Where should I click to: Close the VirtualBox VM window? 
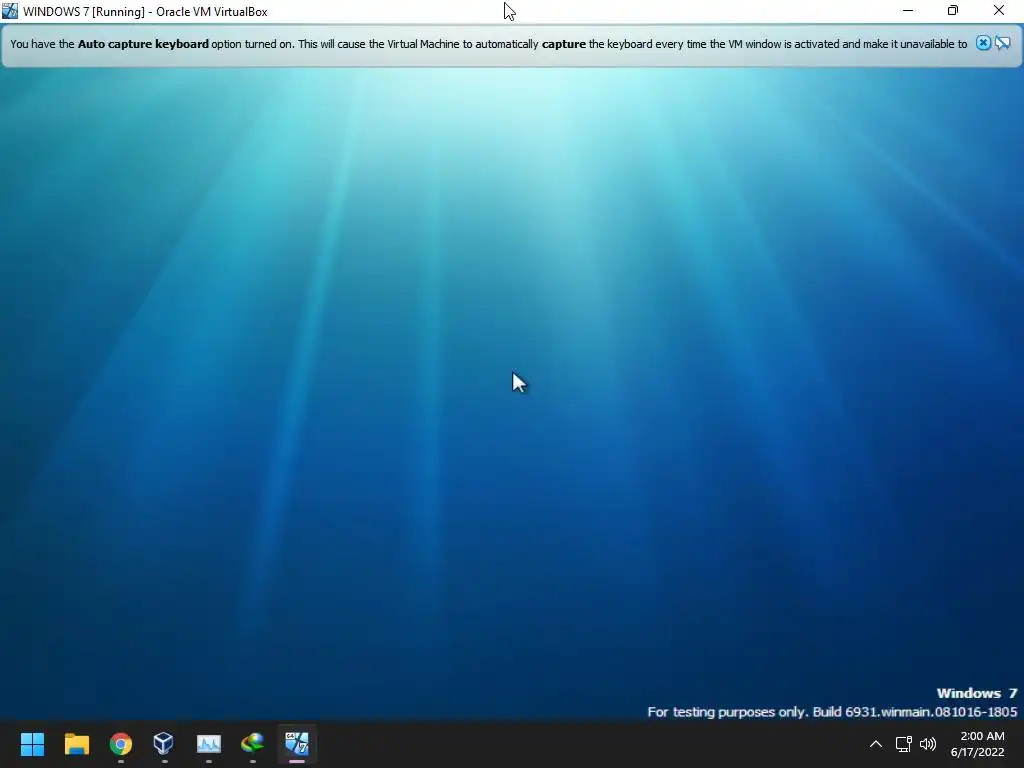point(999,10)
